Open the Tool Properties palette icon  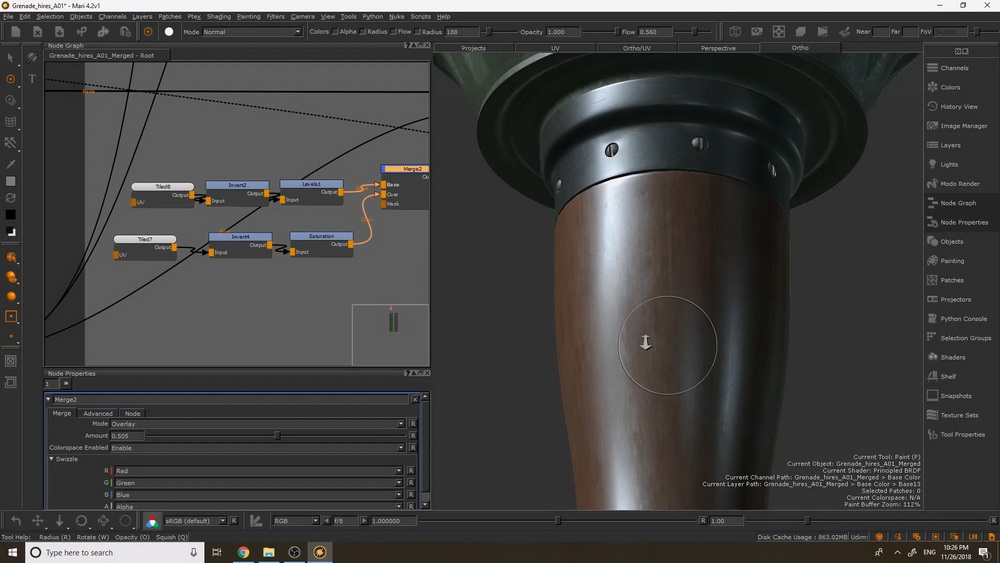932,434
